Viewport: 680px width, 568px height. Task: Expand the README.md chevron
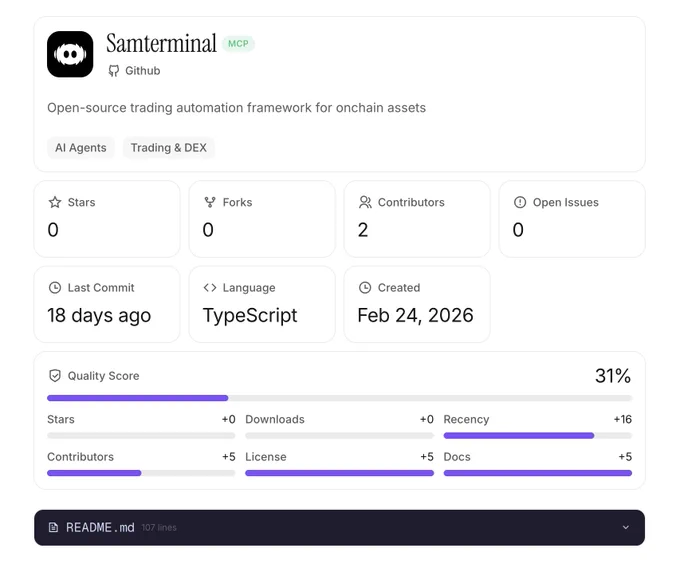pyautogui.click(x=625, y=527)
